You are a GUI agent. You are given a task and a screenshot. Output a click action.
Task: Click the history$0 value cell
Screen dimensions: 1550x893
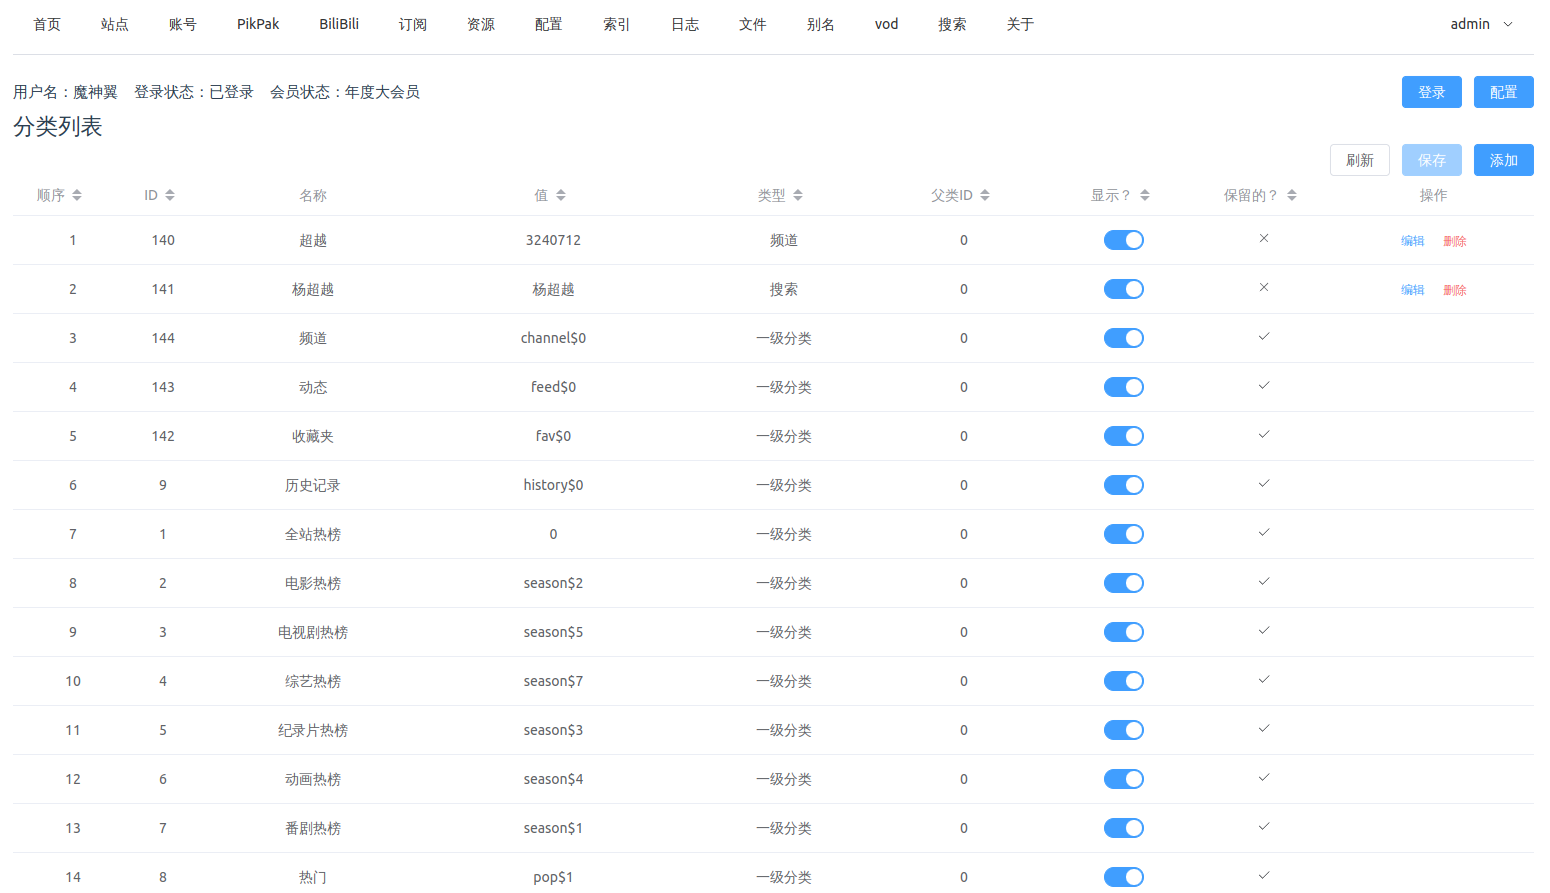pos(553,485)
